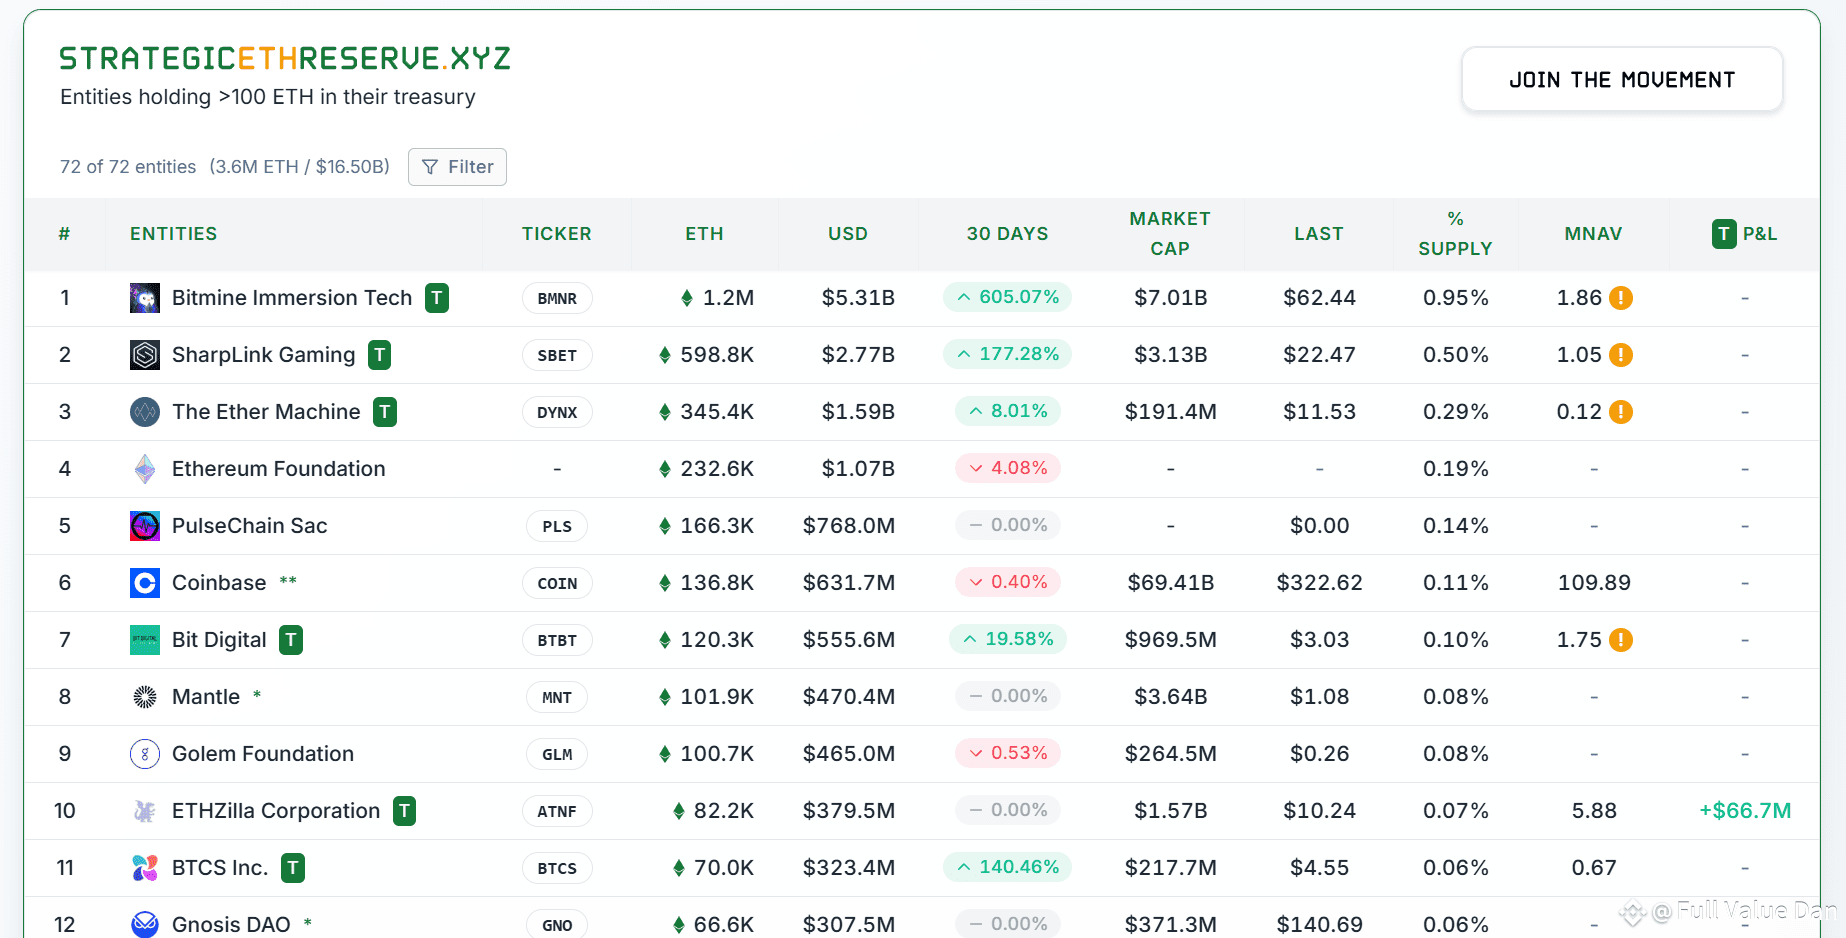Sort by the % SUPPLY column header
Screen dimensions: 1846x938
point(1456,234)
